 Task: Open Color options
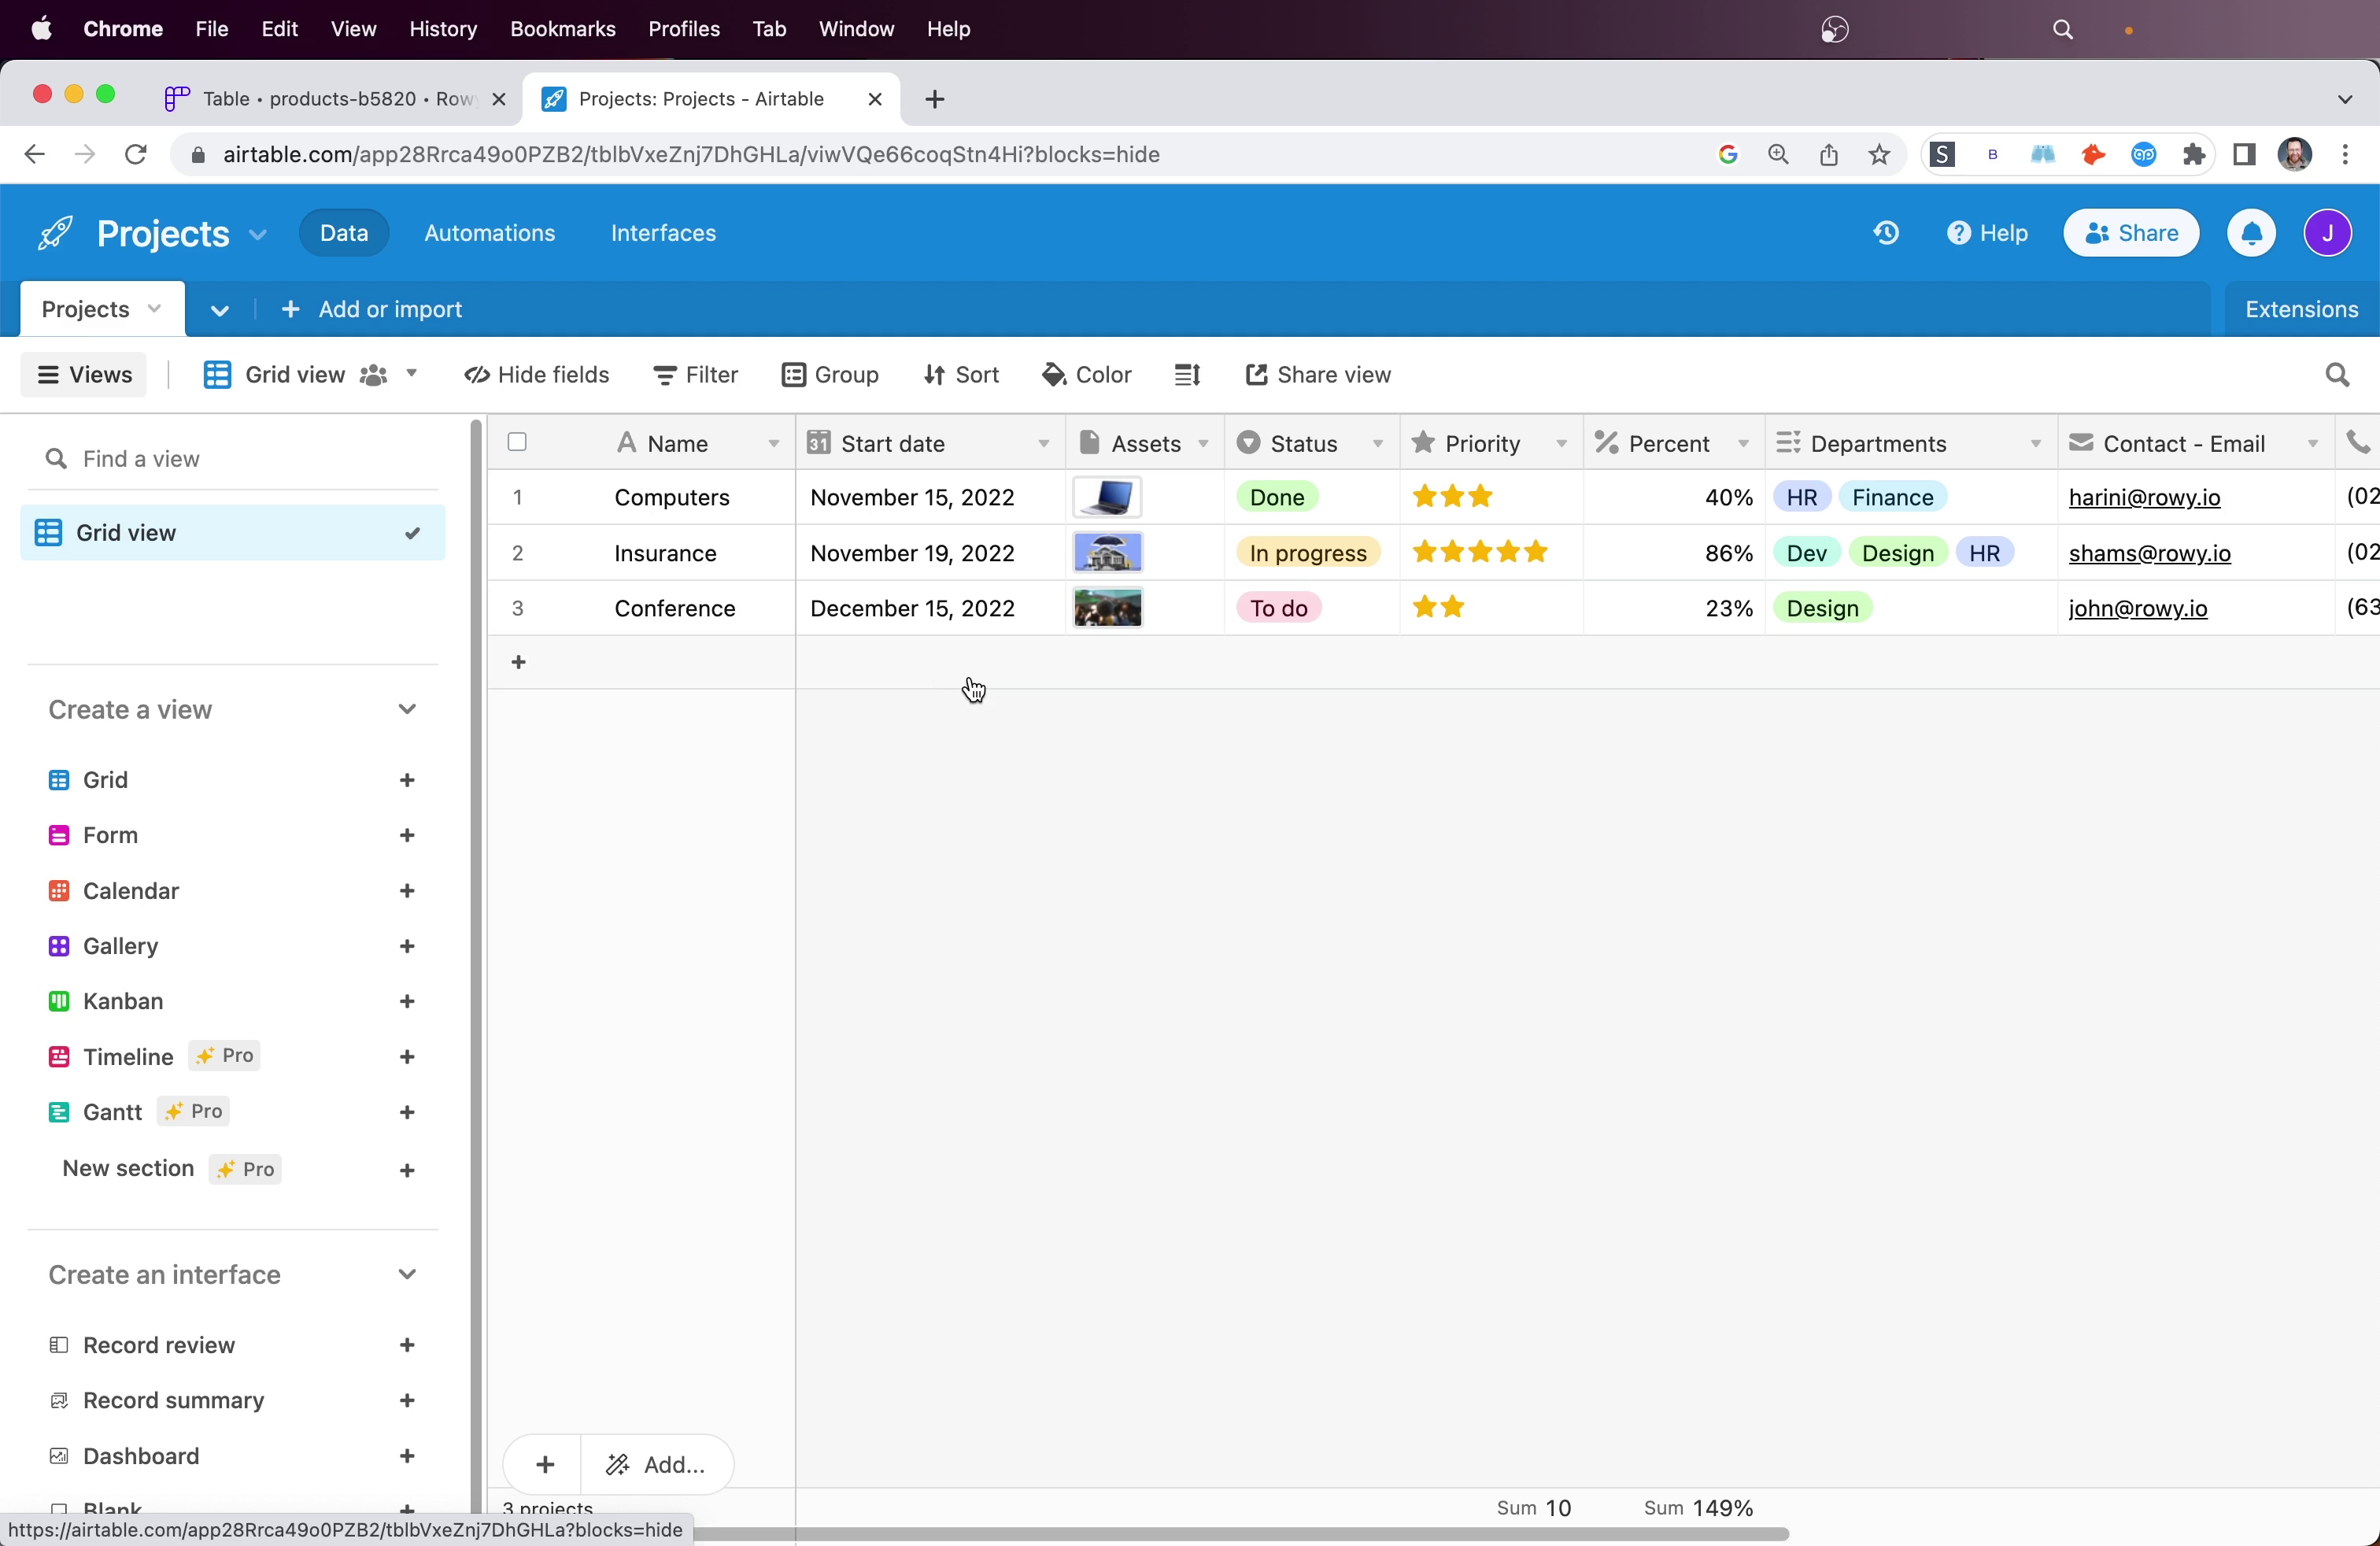click(x=1087, y=376)
